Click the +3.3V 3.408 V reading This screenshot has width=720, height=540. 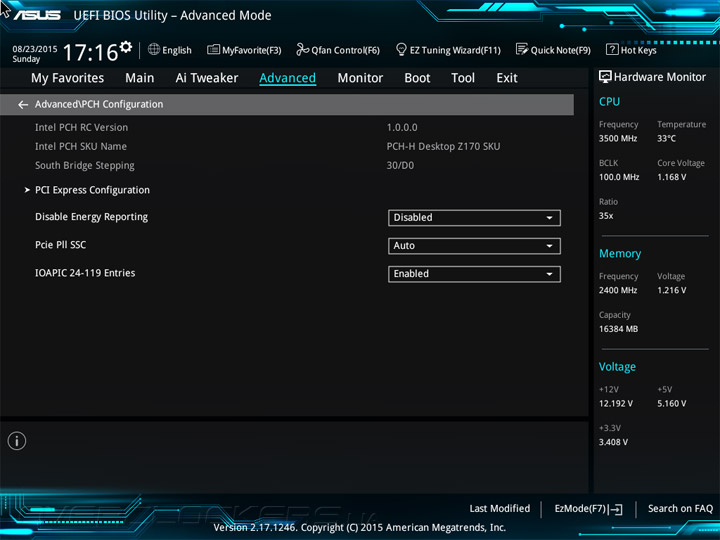[613, 442]
